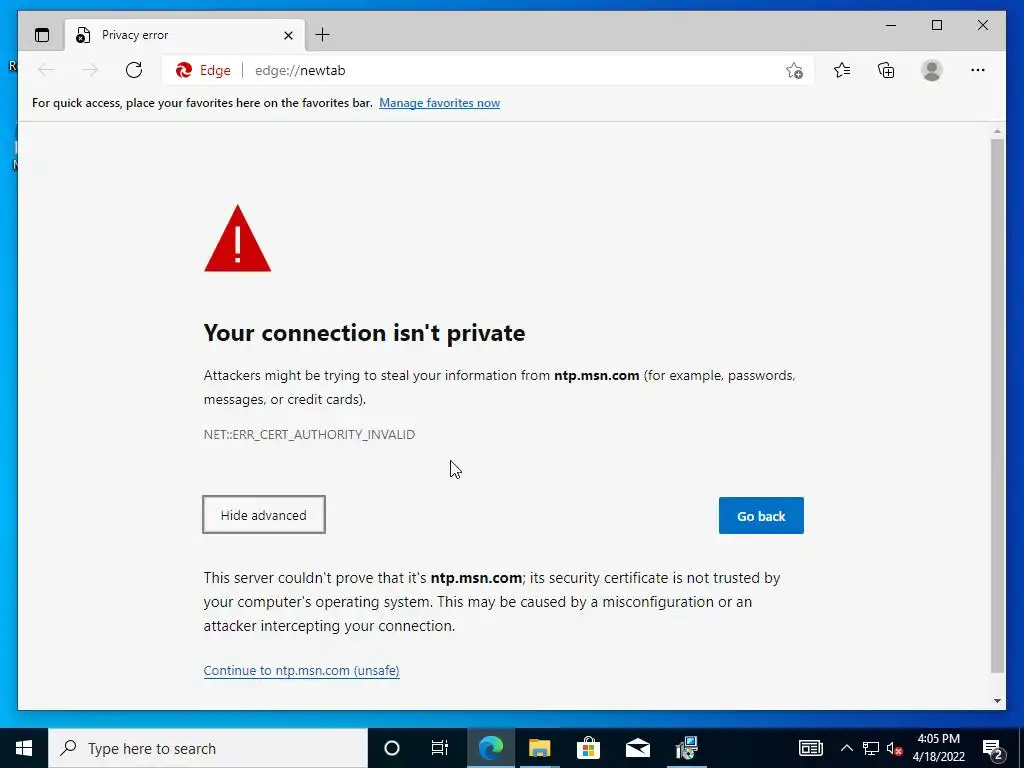Open News and interests taskbar icon
This screenshot has height=768, width=1024.
click(810, 748)
